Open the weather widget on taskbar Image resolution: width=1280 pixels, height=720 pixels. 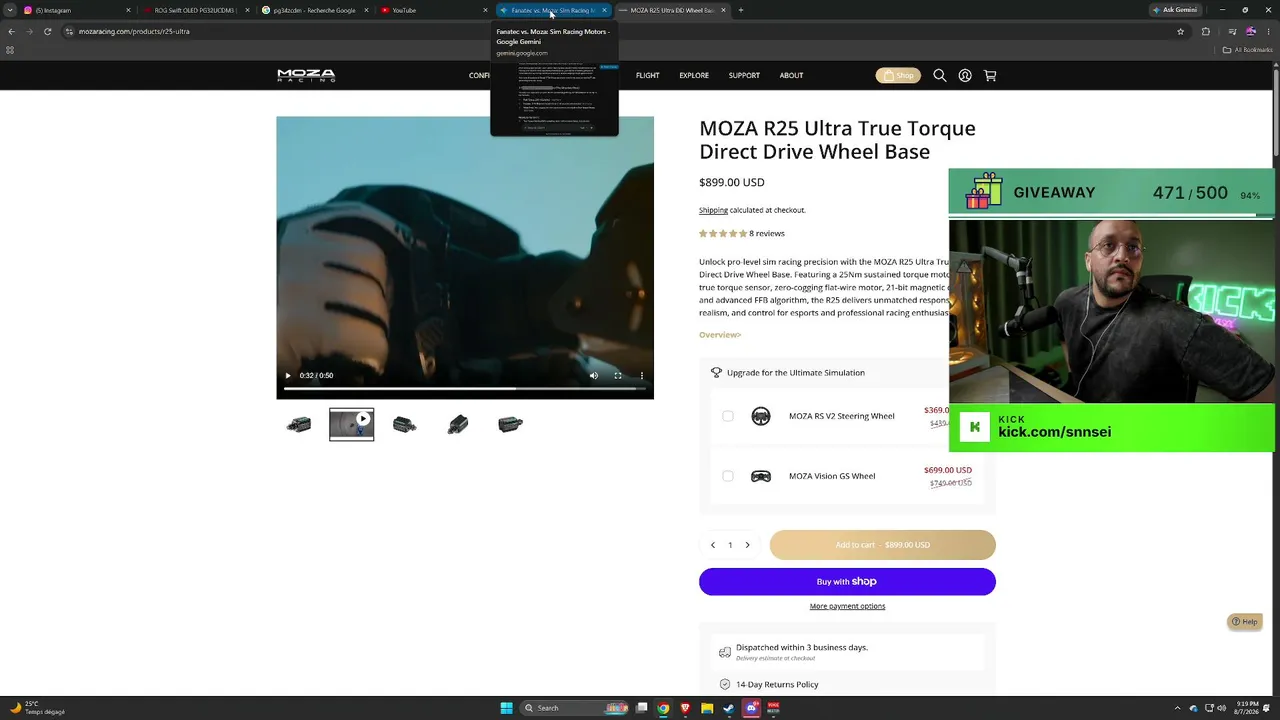pos(38,708)
